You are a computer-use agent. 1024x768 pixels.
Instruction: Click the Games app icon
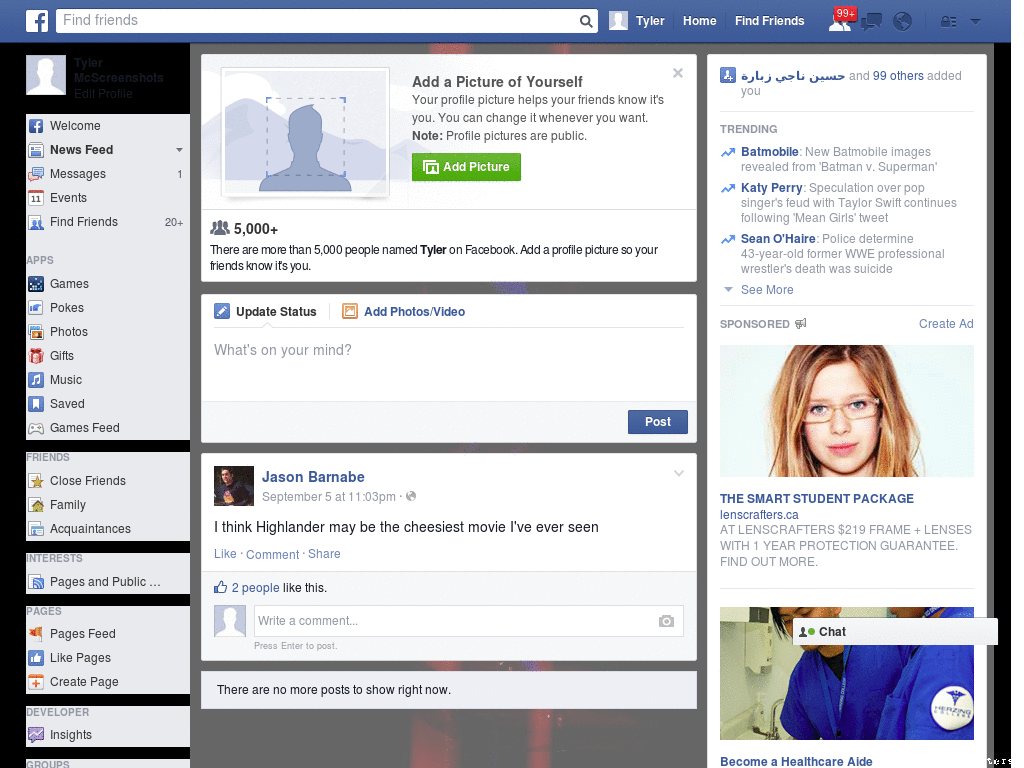pos(36,284)
